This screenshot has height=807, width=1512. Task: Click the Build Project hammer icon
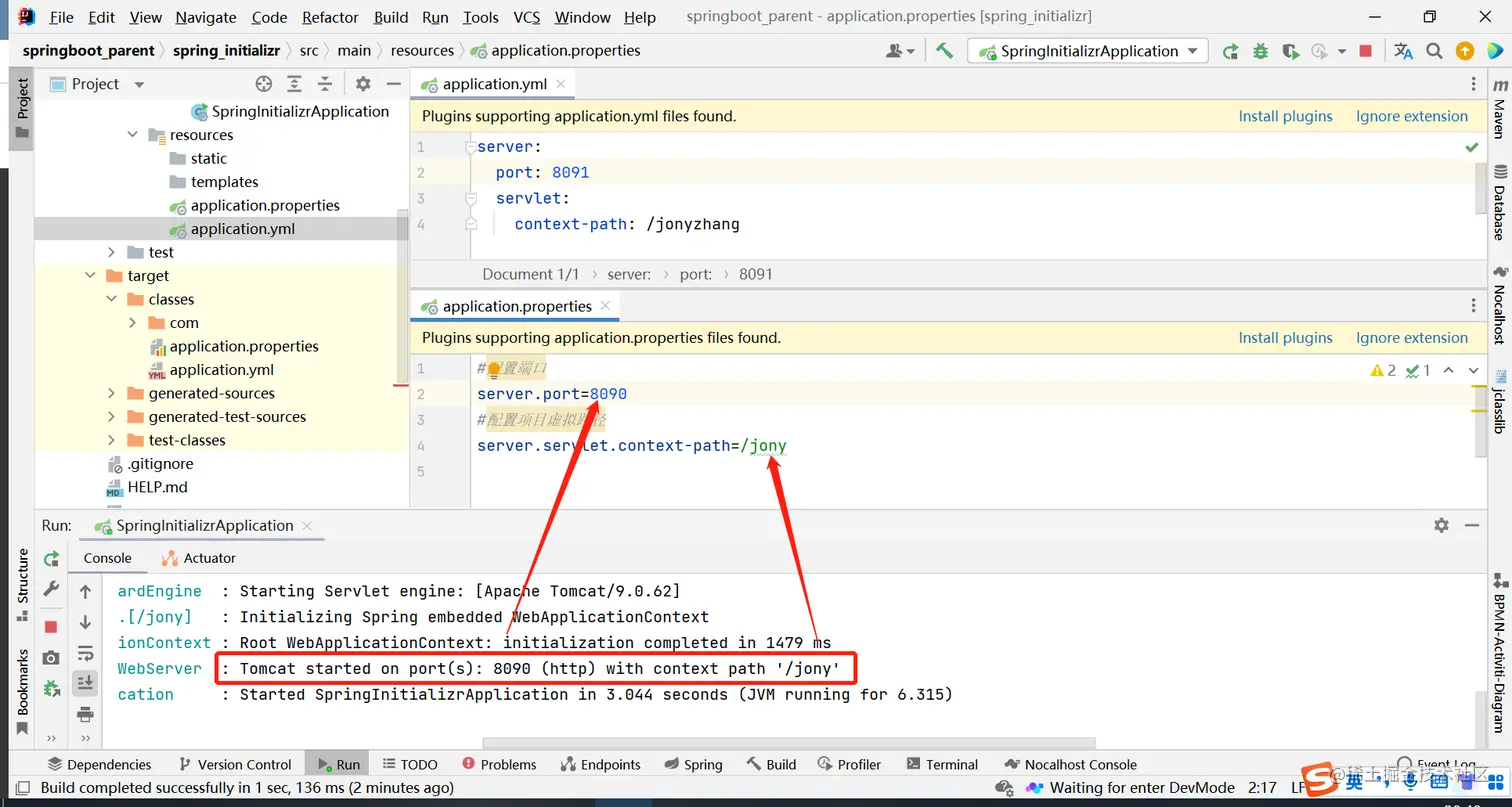point(944,51)
